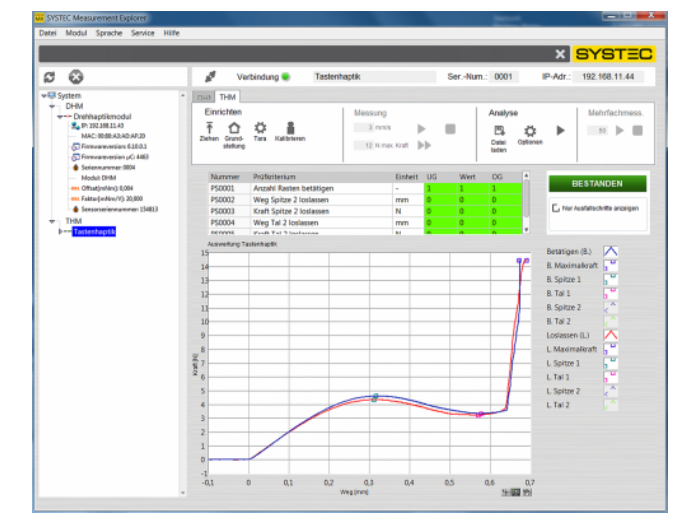Screen dimensions: 700x525
Task: Toggle B. Spitze 2 marker swatch
Action: (610, 307)
